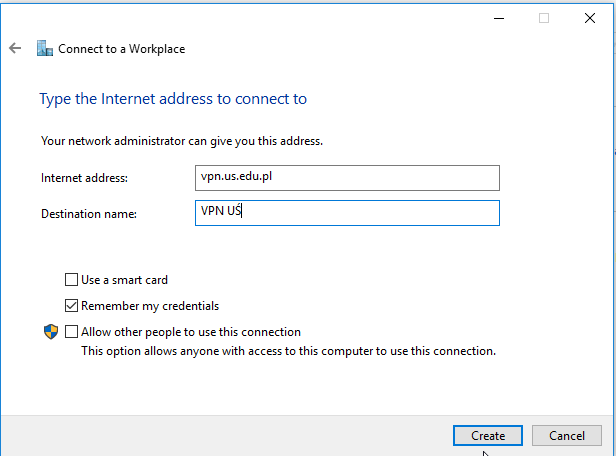Minimize the Connect to a Workplace window
Image resolution: width=616 pixels, height=456 pixels.
point(499,18)
